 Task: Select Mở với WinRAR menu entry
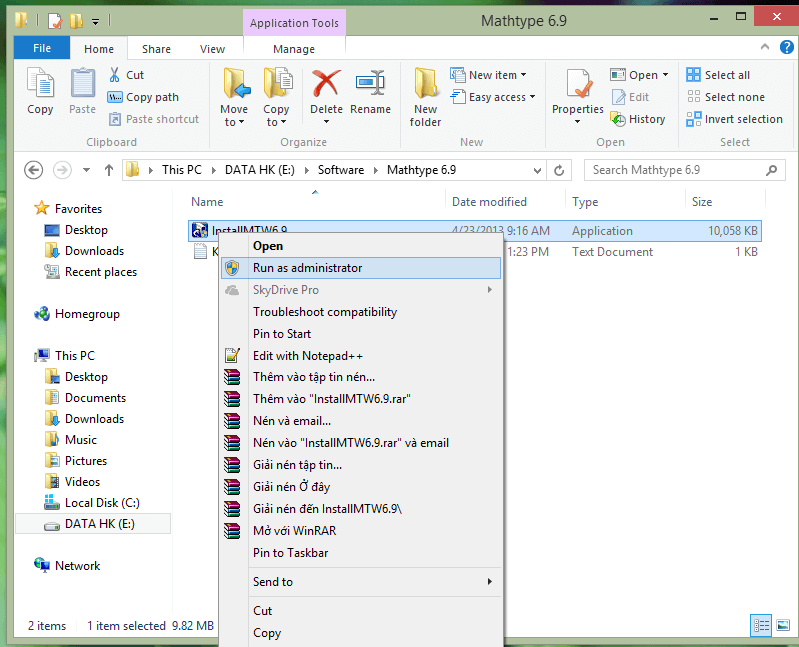(x=361, y=531)
